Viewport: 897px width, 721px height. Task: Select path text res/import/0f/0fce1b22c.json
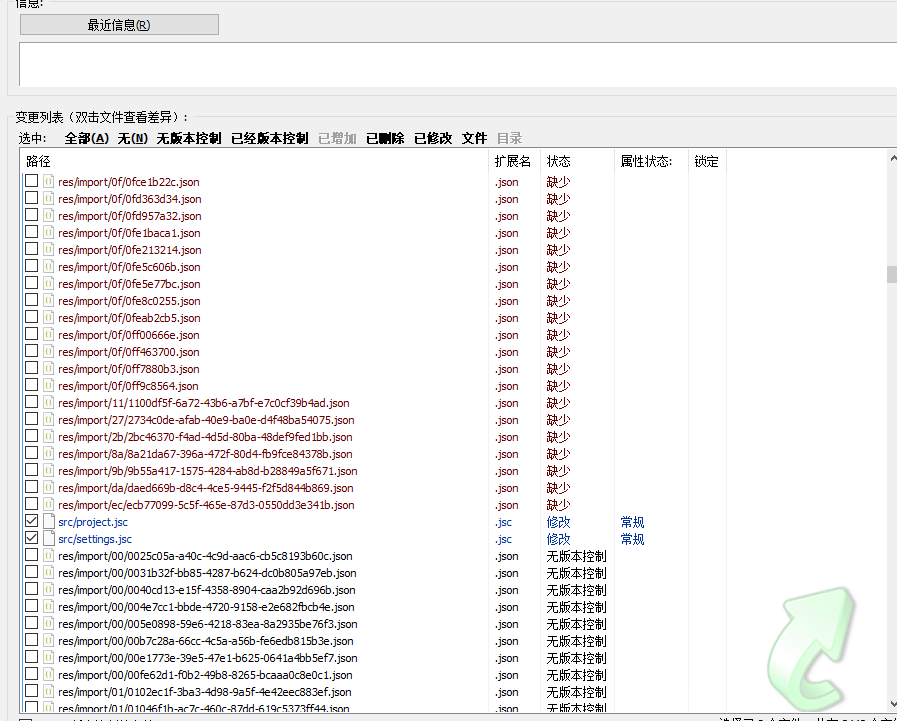(x=129, y=182)
